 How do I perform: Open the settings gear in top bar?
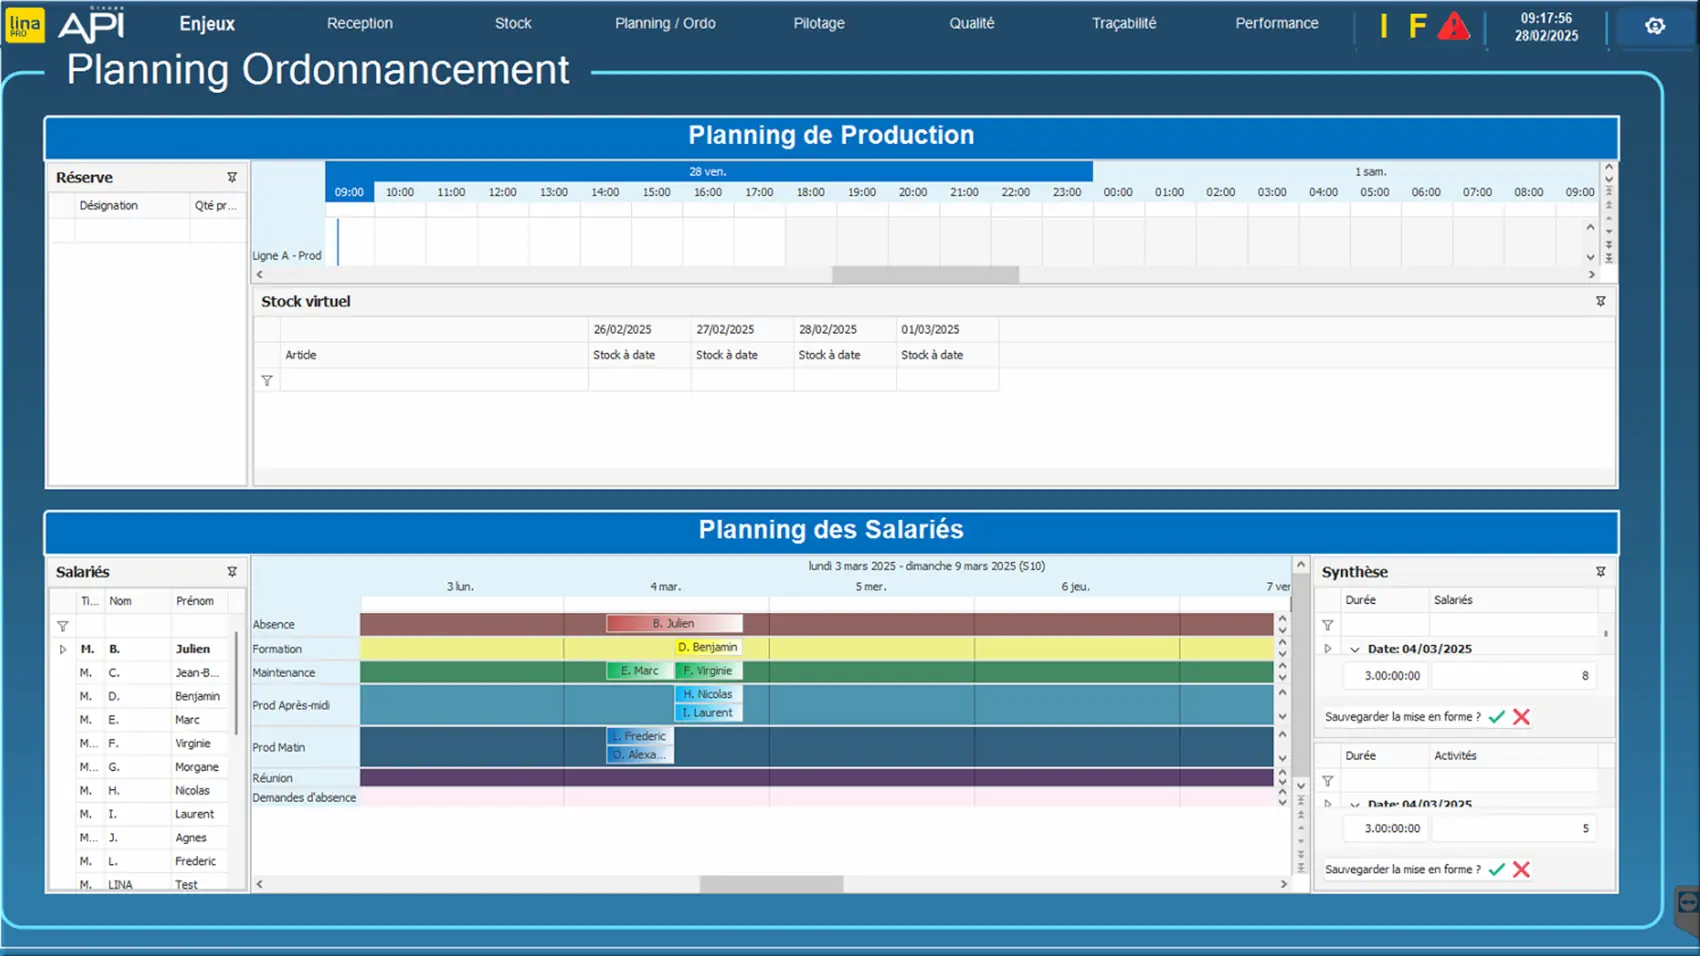click(1655, 26)
